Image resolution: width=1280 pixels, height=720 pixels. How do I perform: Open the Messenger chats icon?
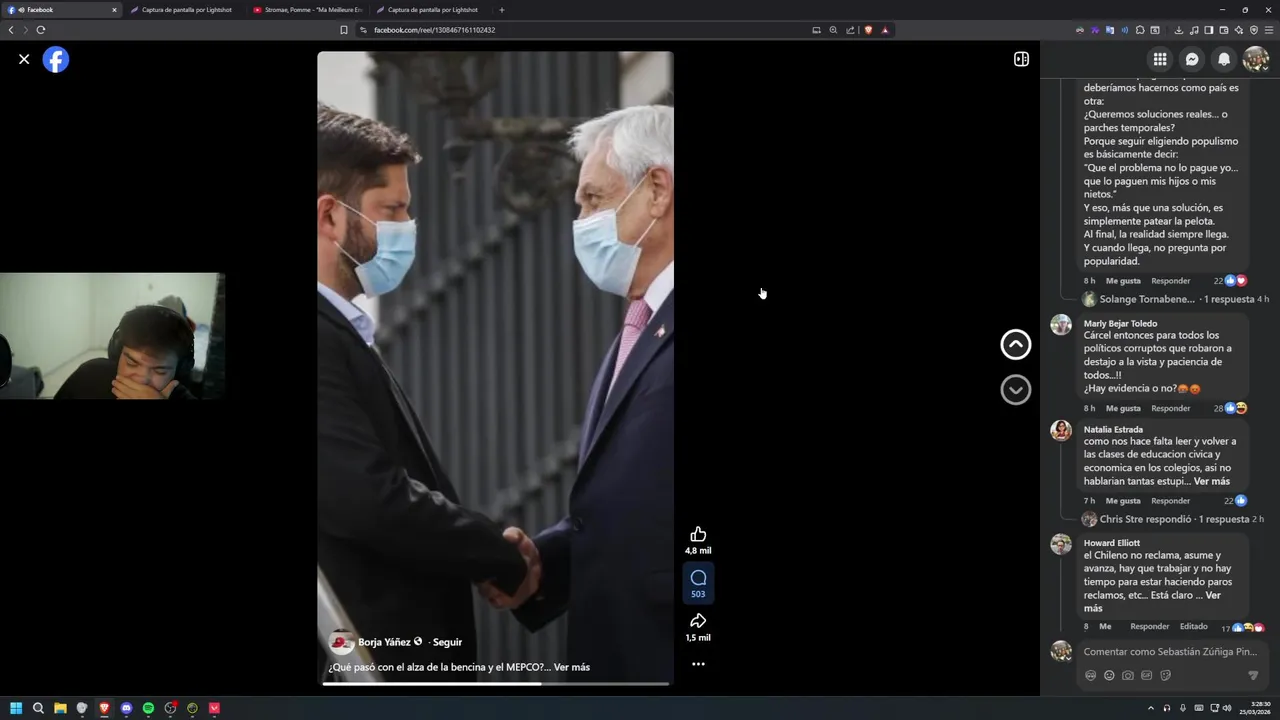point(1192,59)
